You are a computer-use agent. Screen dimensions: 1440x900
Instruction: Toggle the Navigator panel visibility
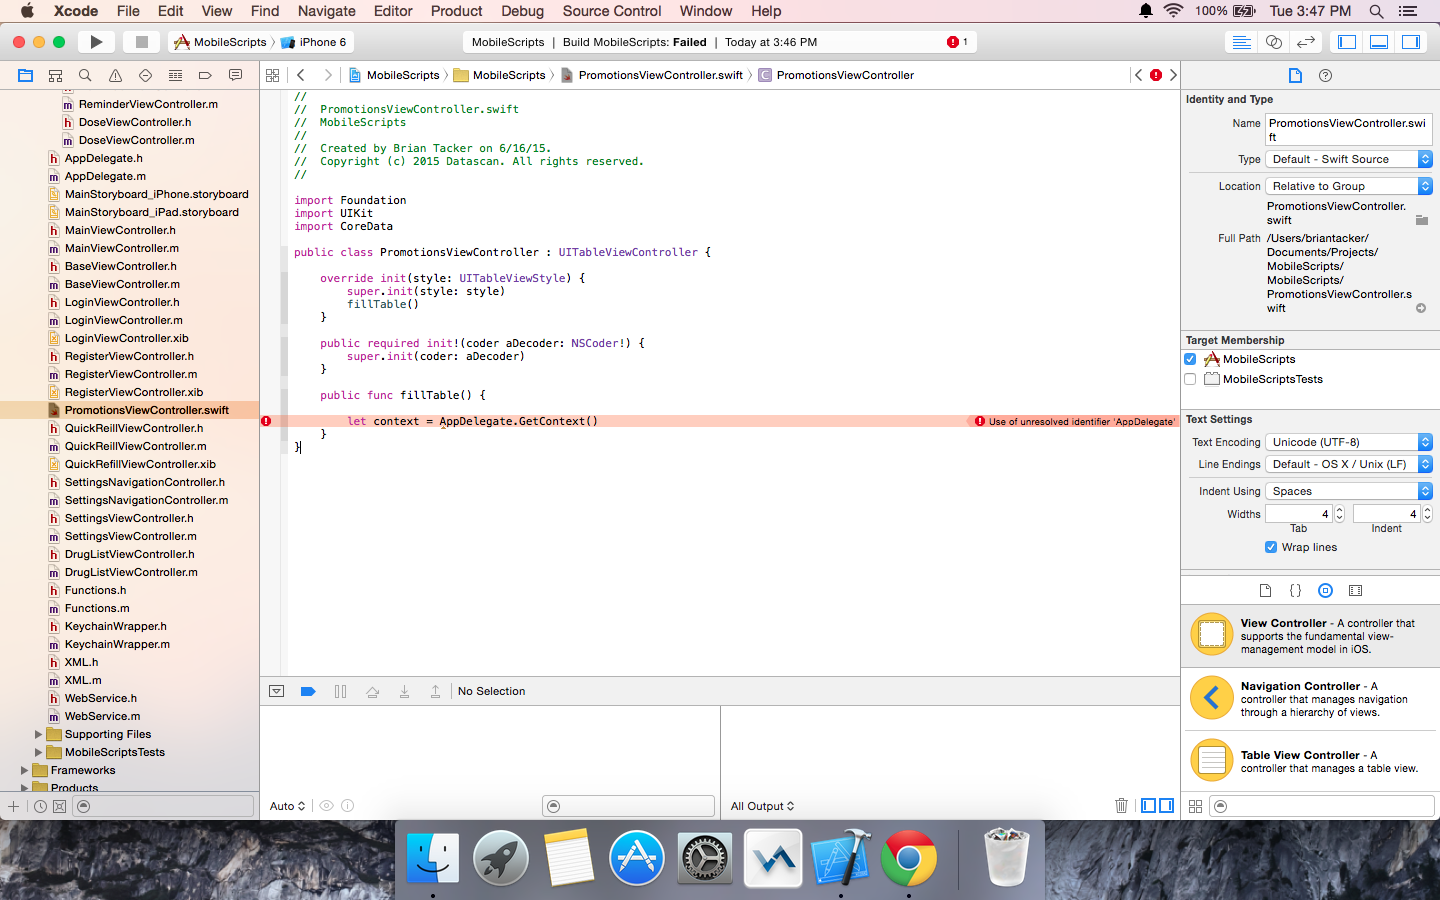click(1347, 42)
